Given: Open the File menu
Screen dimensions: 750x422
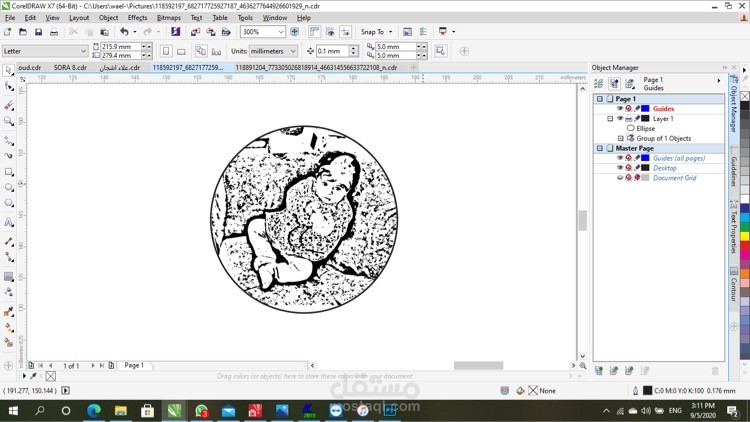Looking at the screenshot, I should tap(10, 18).
